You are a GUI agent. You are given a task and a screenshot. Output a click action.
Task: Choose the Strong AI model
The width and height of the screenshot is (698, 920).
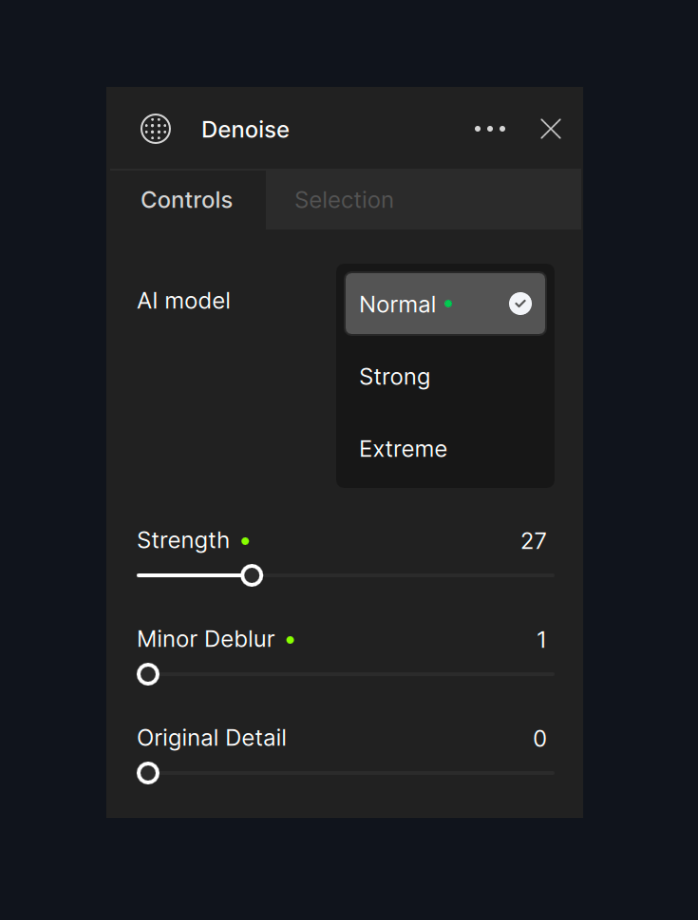pyautogui.click(x=395, y=377)
